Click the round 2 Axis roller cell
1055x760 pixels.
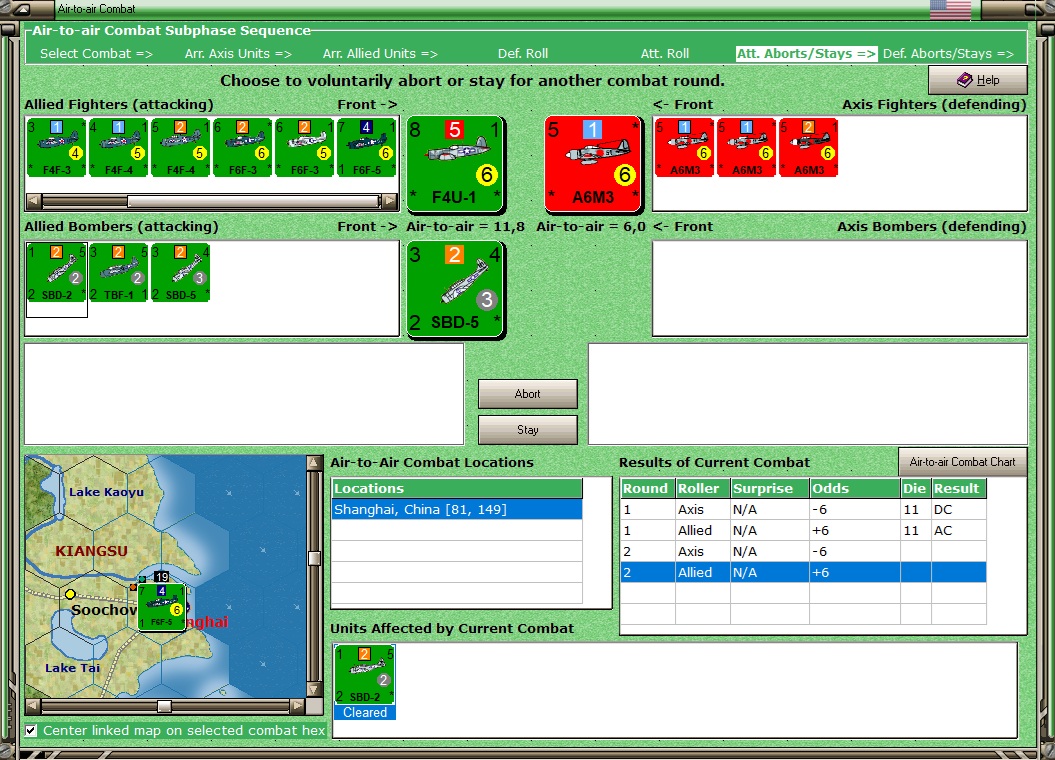pos(702,552)
